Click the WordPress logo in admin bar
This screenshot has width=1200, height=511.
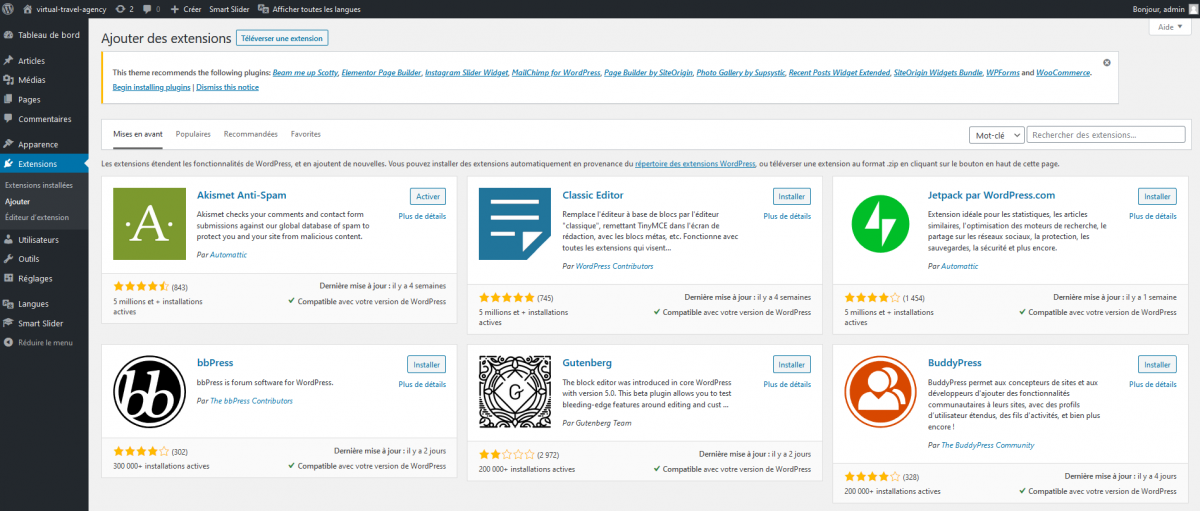9,9
